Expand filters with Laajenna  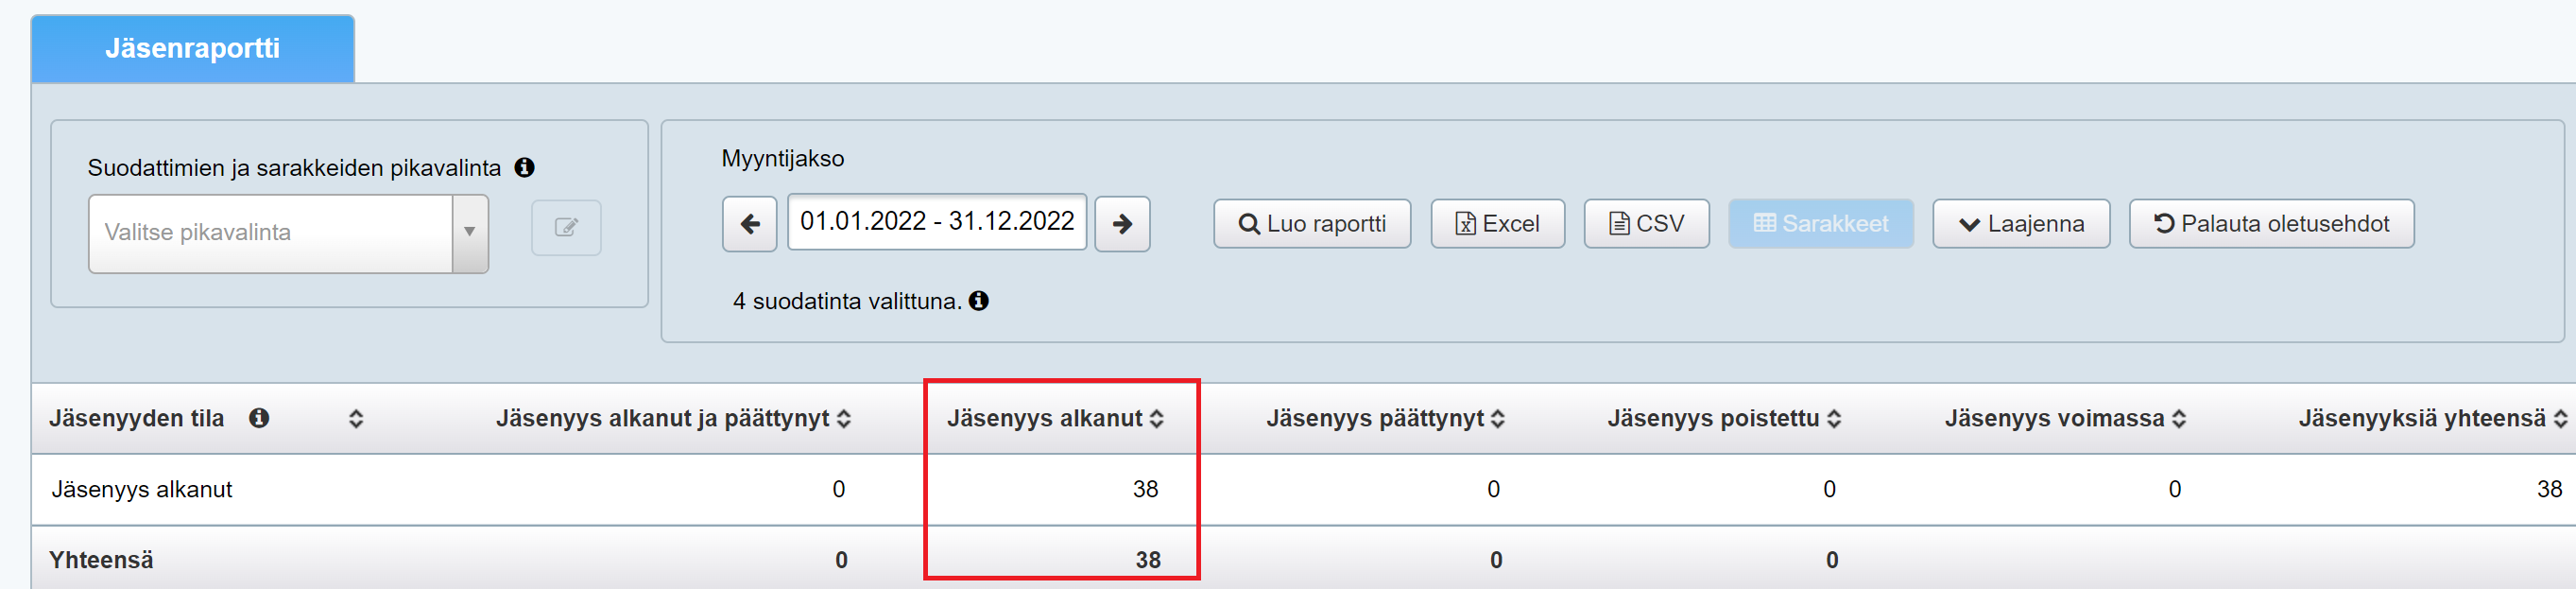click(2020, 224)
